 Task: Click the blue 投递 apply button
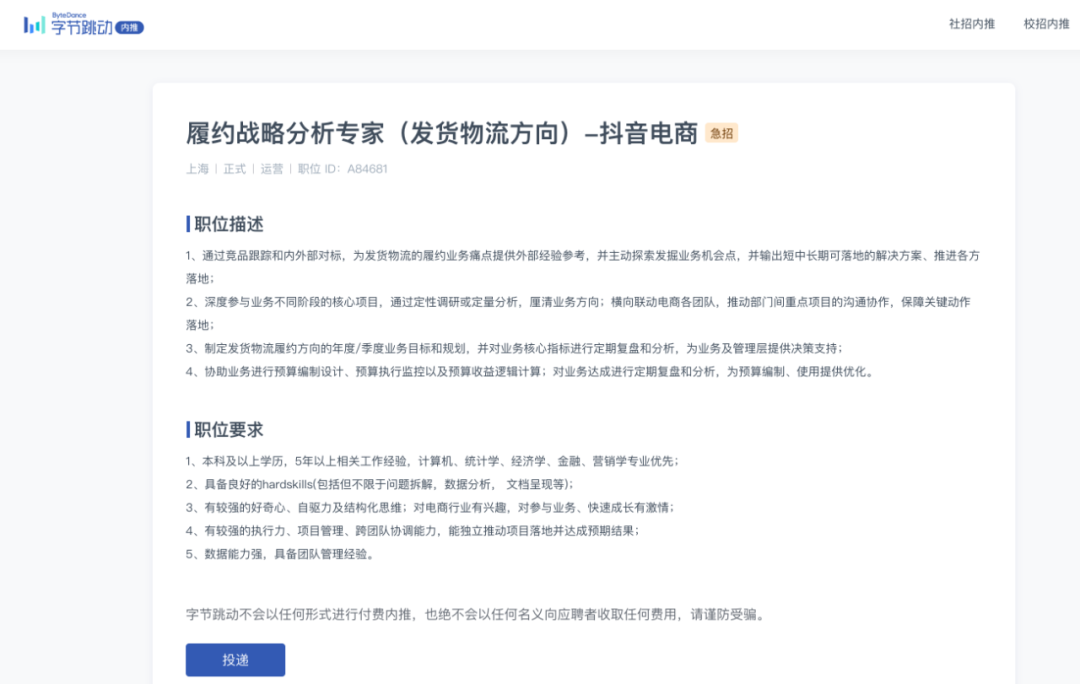click(x=235, y=660)
